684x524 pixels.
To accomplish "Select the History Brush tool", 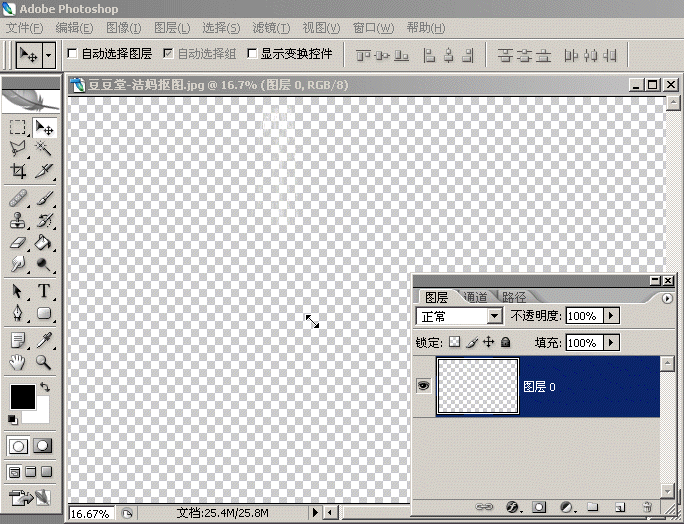I will [44, 220].
